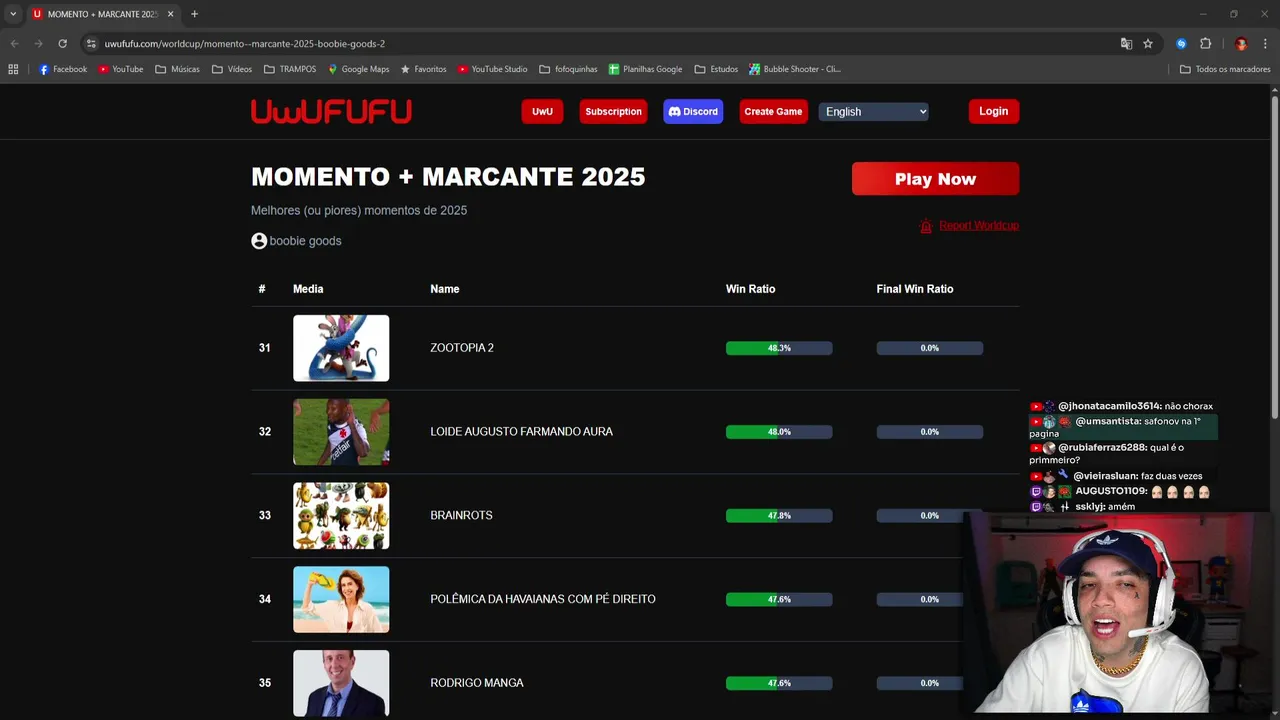
Task: Start the game with Play Now
Action: [x=935, y=179]
